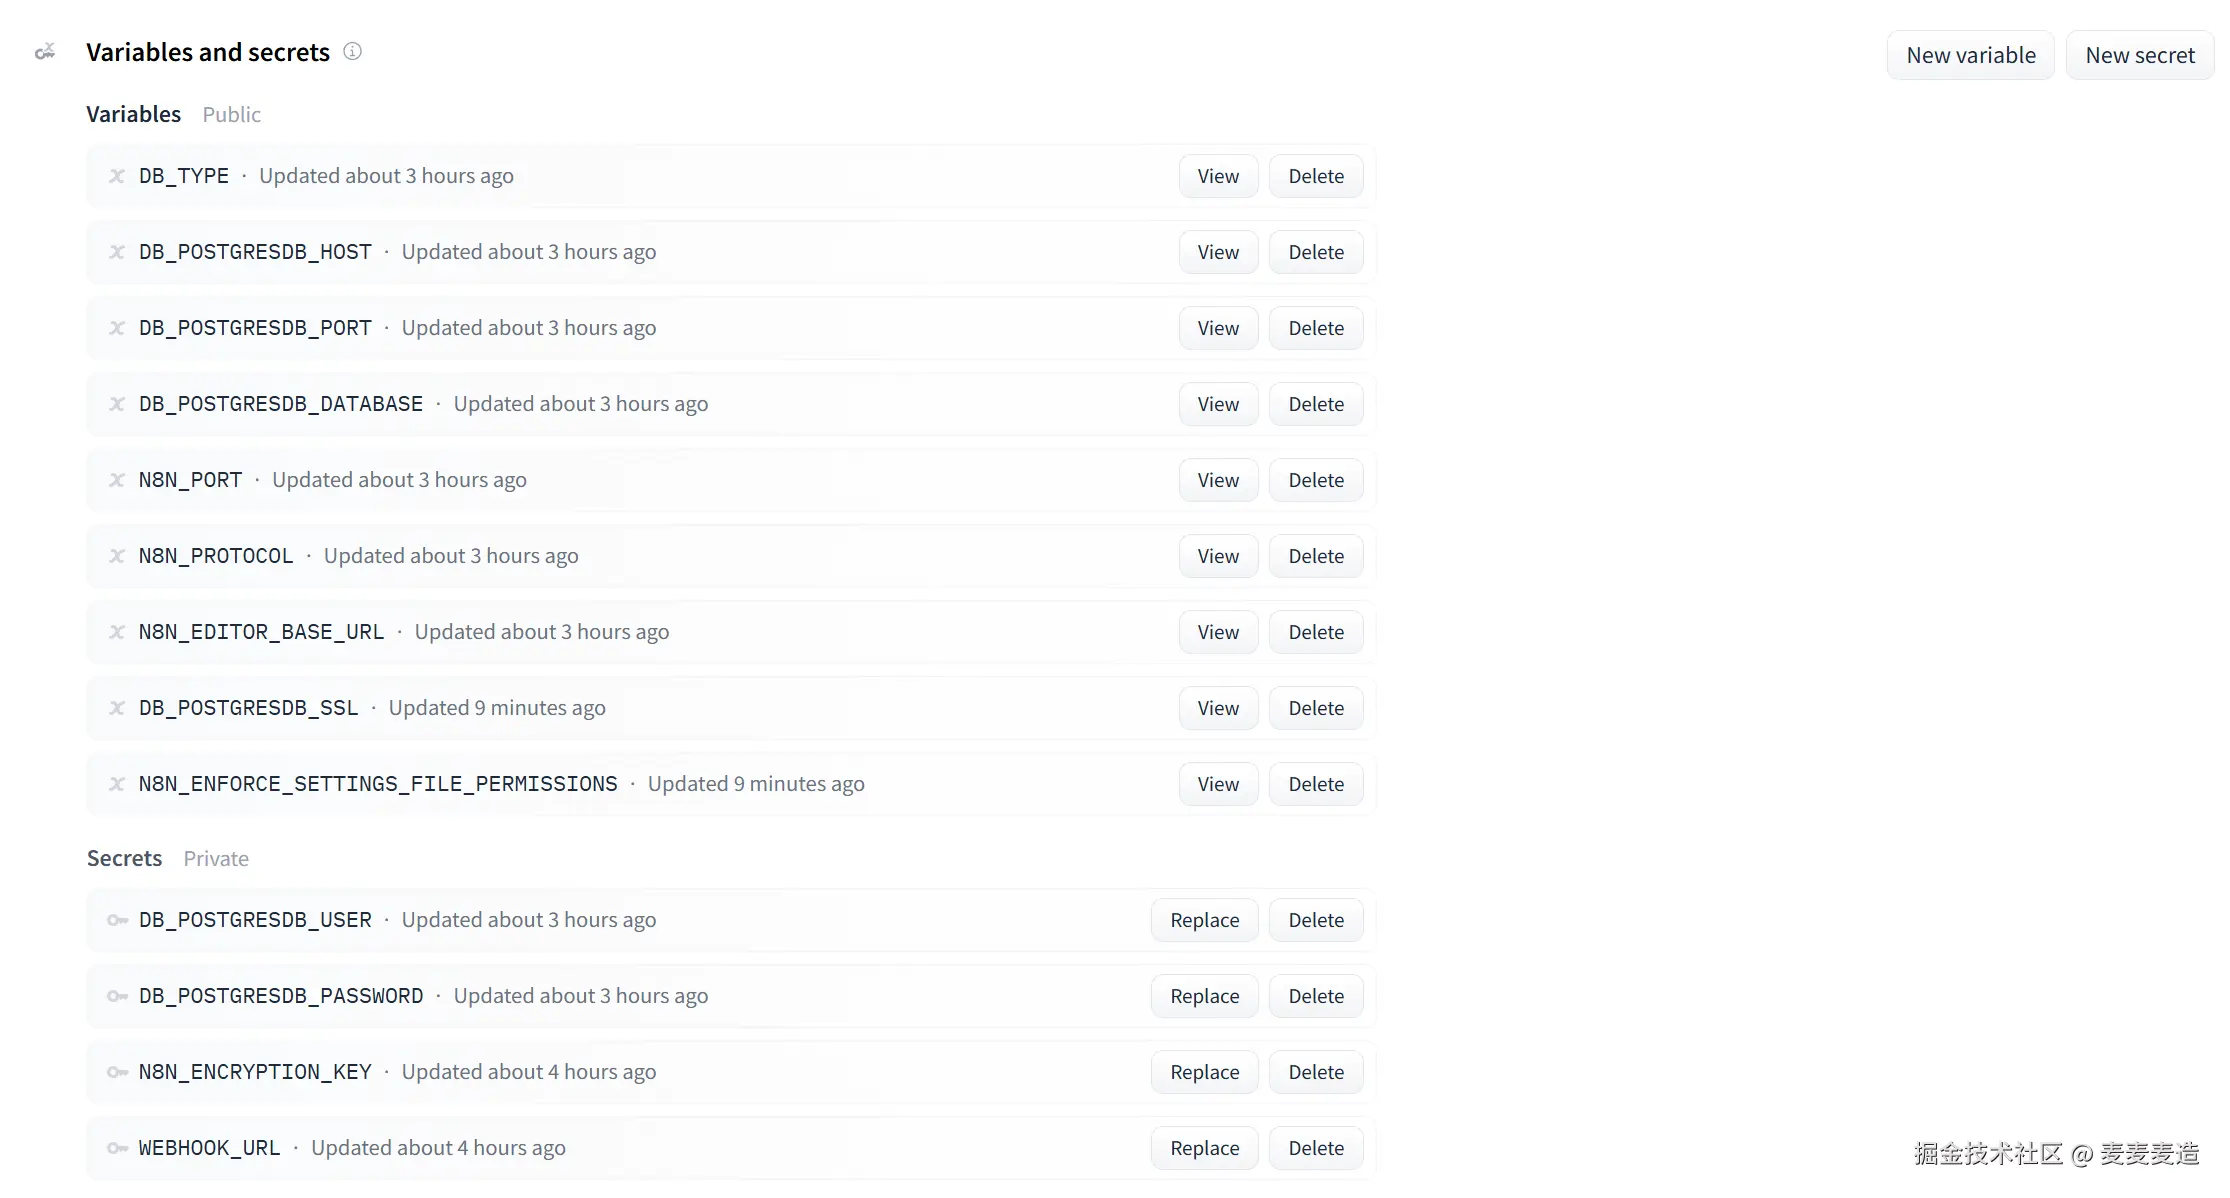Open the New variable dialog
This screenshot has height=1198, width=2230.
[x=1970, y=55]
